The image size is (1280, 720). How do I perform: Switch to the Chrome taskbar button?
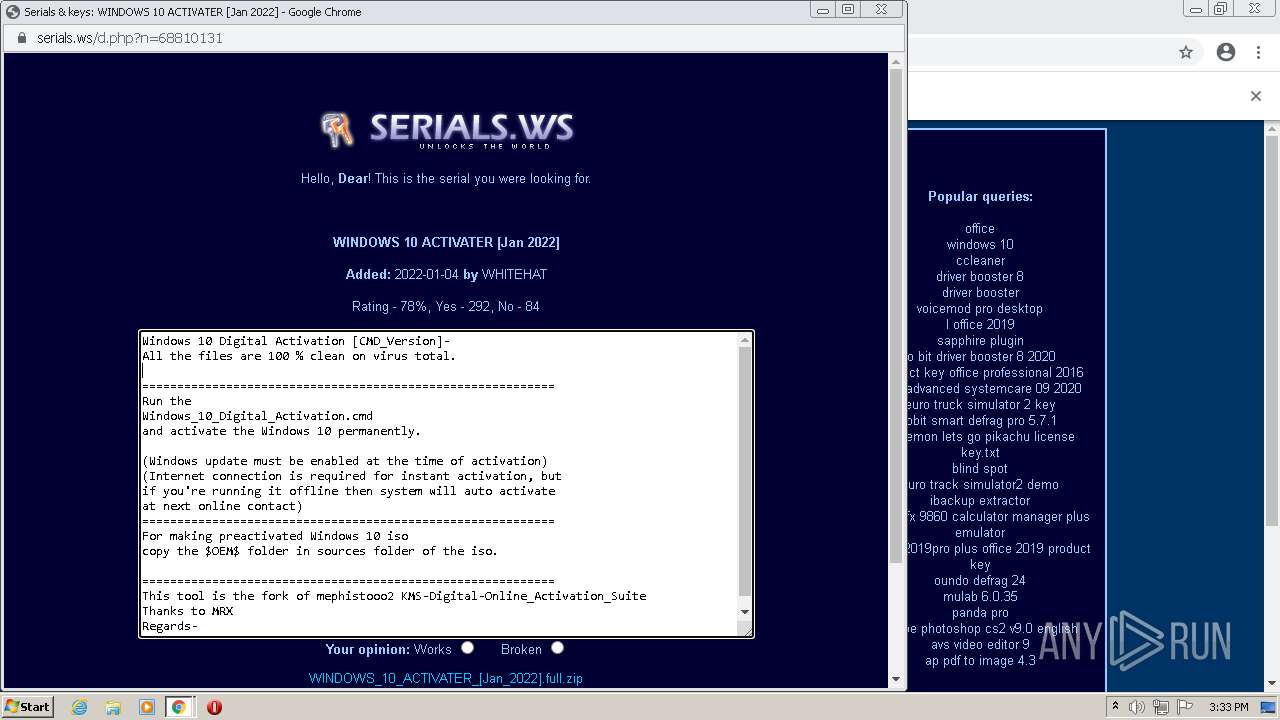(x=178, y=707)
